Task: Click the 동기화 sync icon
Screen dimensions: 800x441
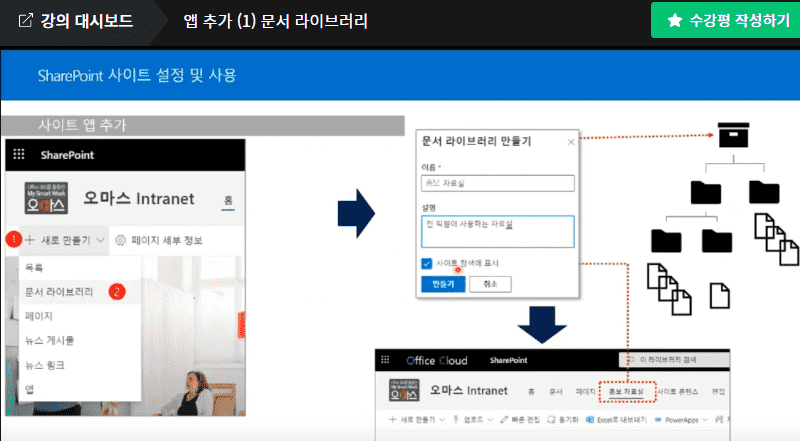Action: click(x=552, y=420)
